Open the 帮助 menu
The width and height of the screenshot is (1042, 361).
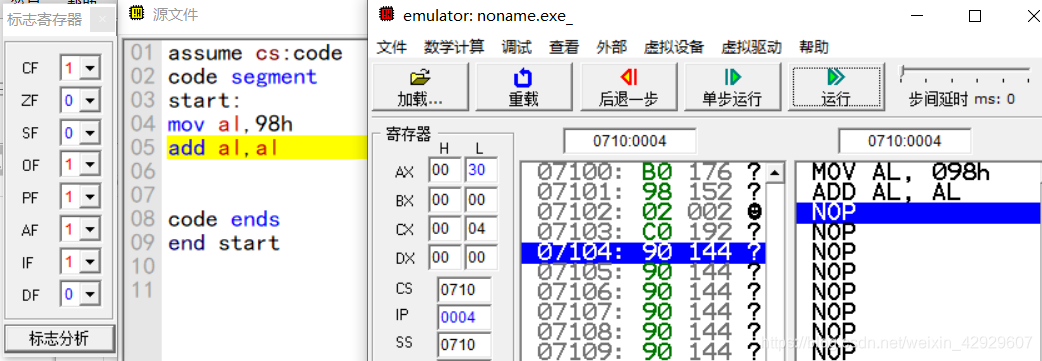[814, 47]
